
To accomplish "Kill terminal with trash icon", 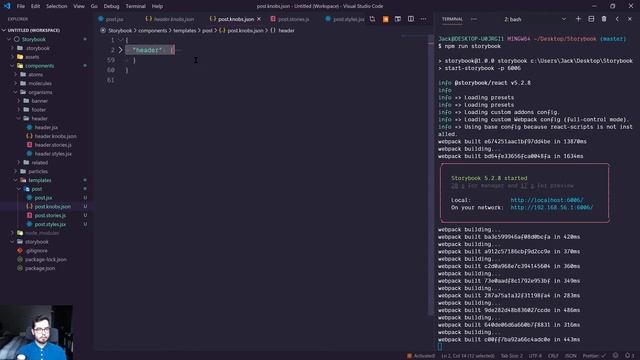I will click(x=604, y=19).
